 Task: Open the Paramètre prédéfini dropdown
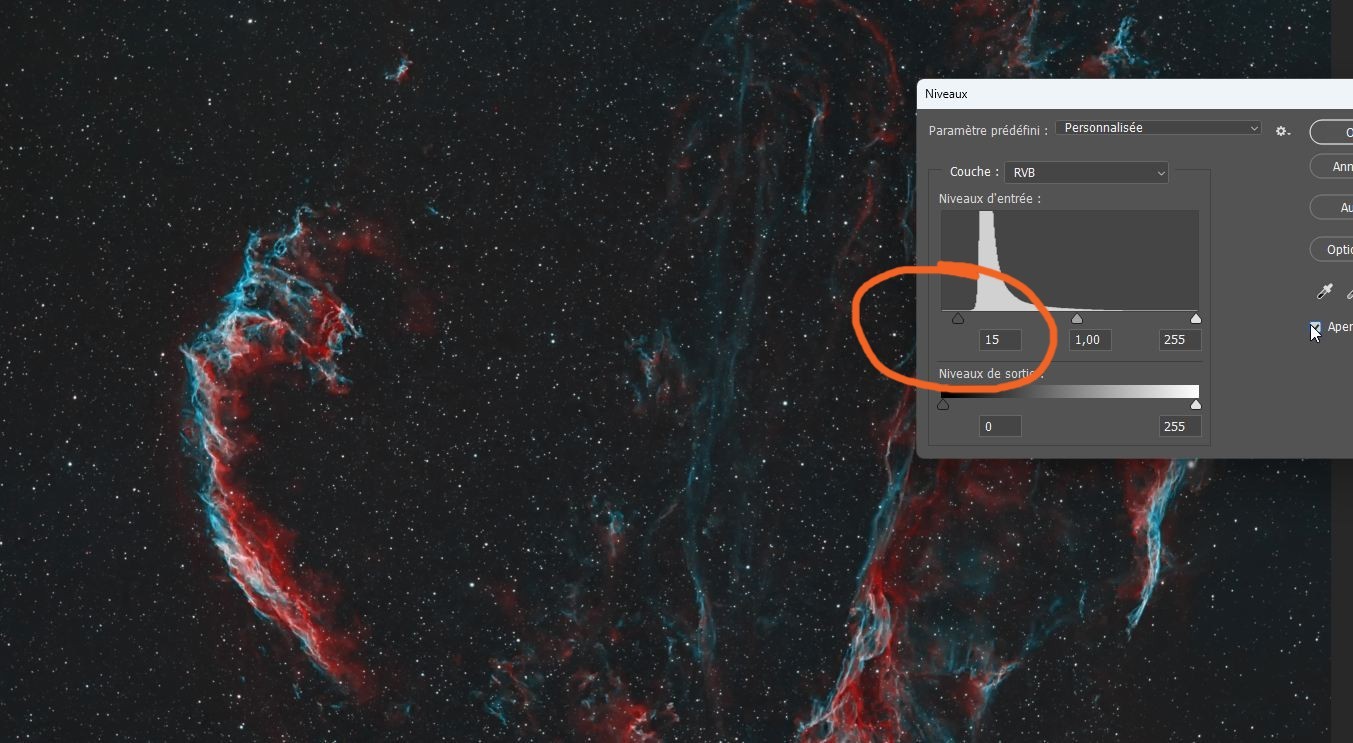(1159, 128)
